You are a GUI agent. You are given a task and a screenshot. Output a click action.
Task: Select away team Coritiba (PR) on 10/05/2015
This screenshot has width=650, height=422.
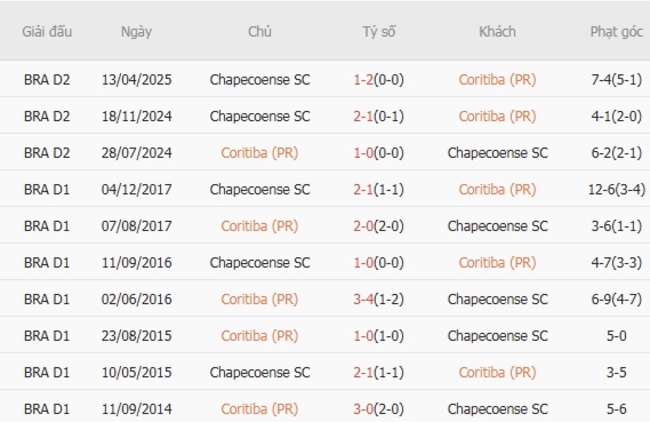497,372
